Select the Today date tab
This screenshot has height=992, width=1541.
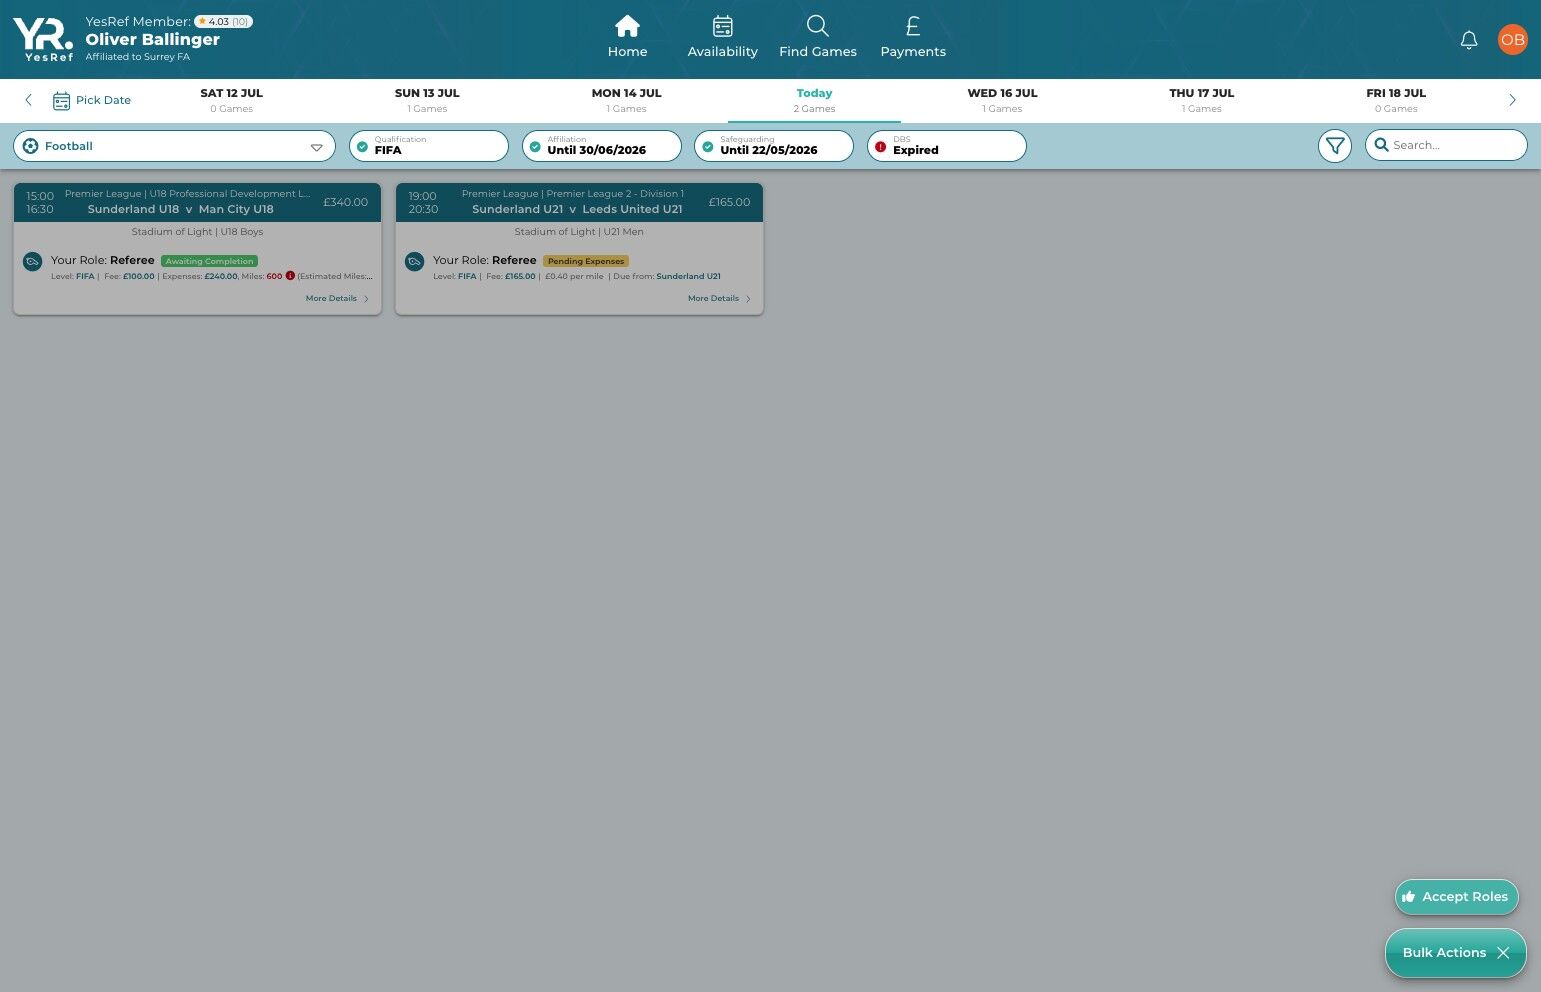(814, 100)
